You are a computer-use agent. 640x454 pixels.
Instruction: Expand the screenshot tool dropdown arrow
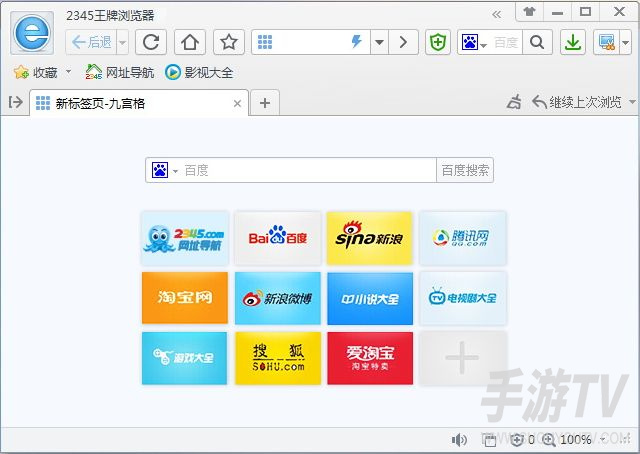pos(625,42)
